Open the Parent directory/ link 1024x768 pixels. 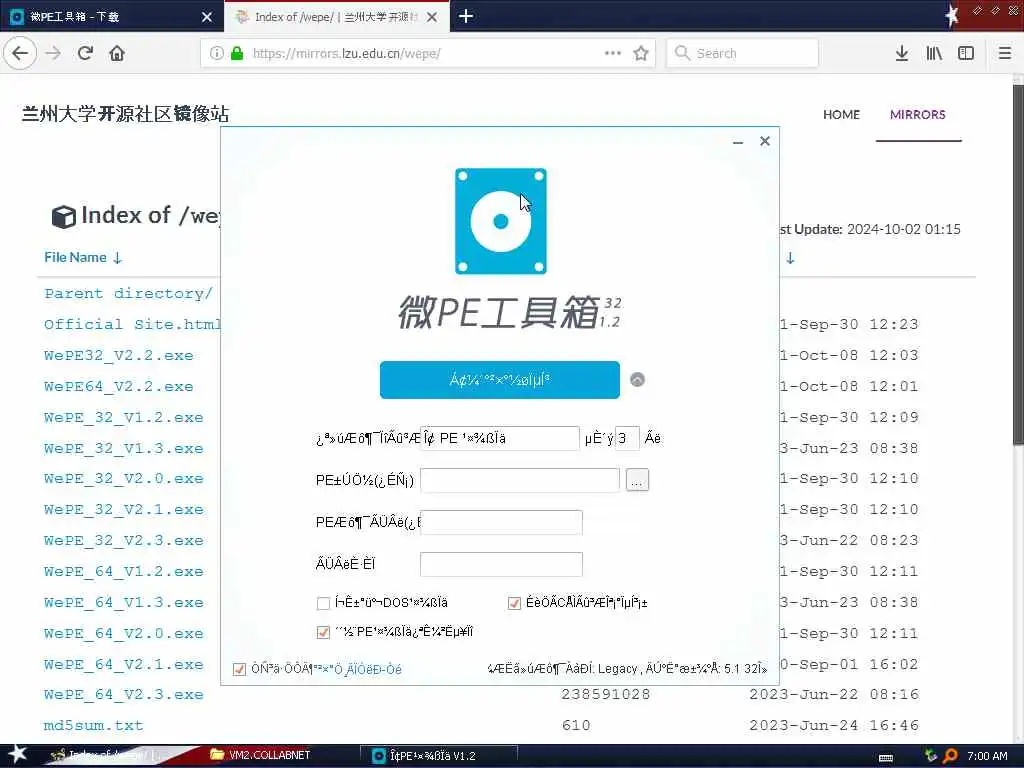[128, 293]
